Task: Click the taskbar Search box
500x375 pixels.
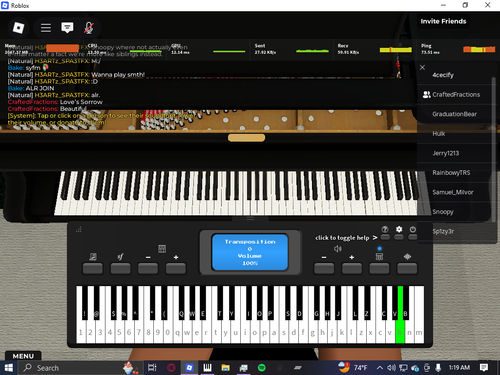Action: tap(80, 368)
